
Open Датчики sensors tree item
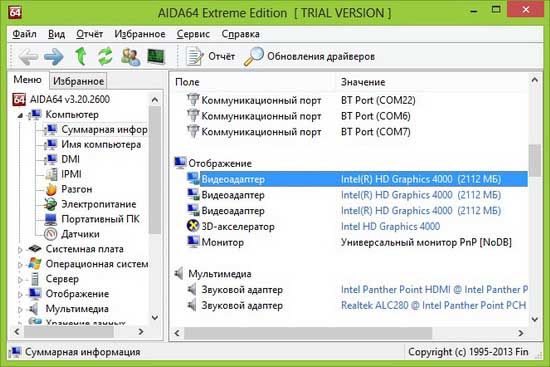coord(80,234)
